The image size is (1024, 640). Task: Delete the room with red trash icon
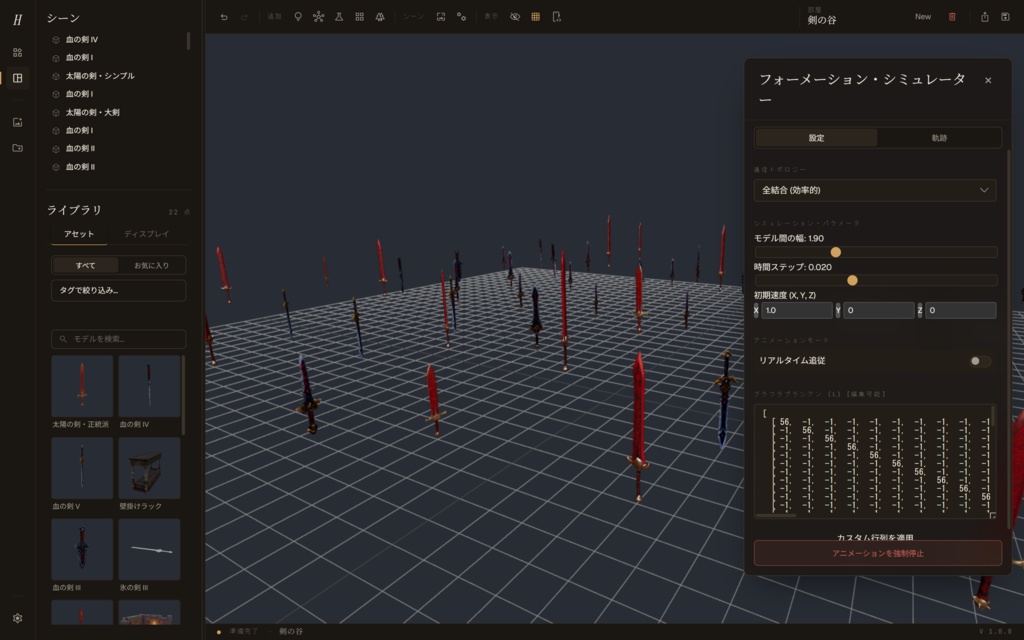click(x=952, y=17)
